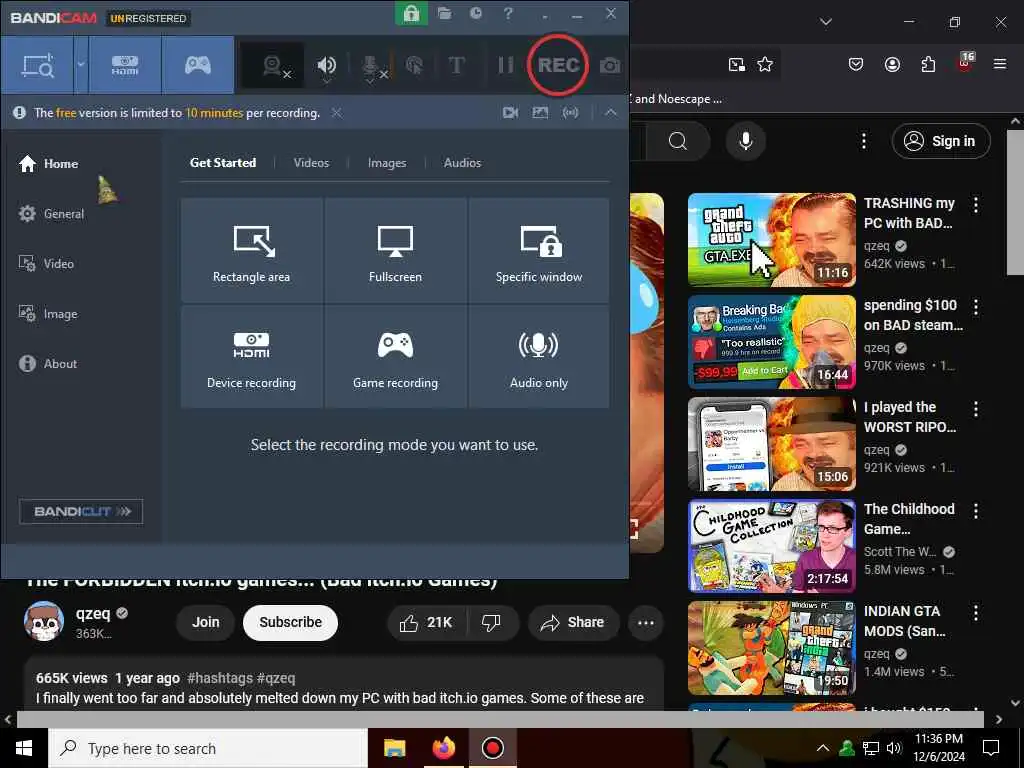The width and height of the screenshot is (1024, 768).
Task: Open more actions ellipsis beside Share
Action: pyautogui.click(x=646, y=623)
